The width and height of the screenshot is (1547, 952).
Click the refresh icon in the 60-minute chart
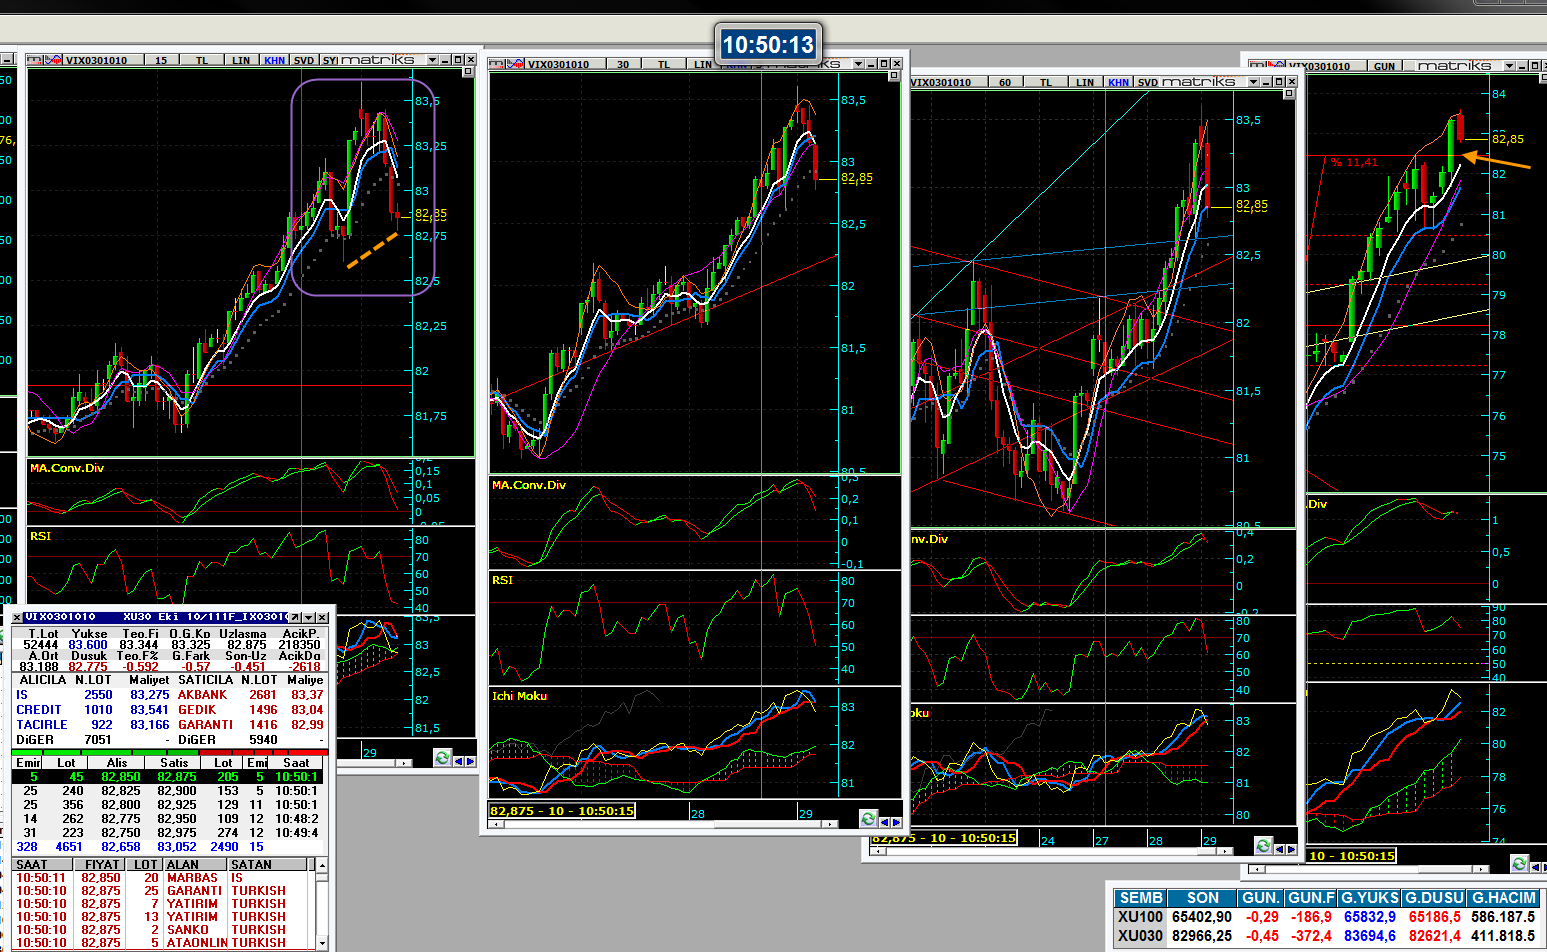[1263, 846]
